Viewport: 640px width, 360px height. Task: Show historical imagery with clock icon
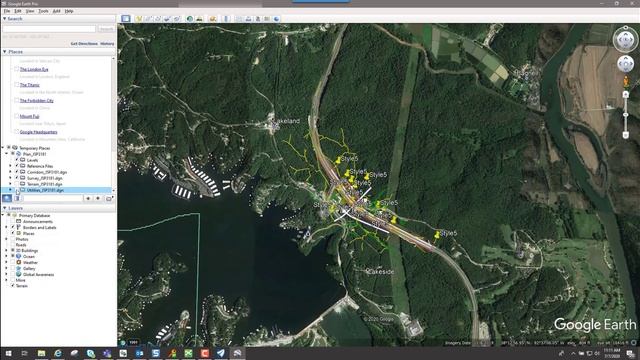coord(190,19)
